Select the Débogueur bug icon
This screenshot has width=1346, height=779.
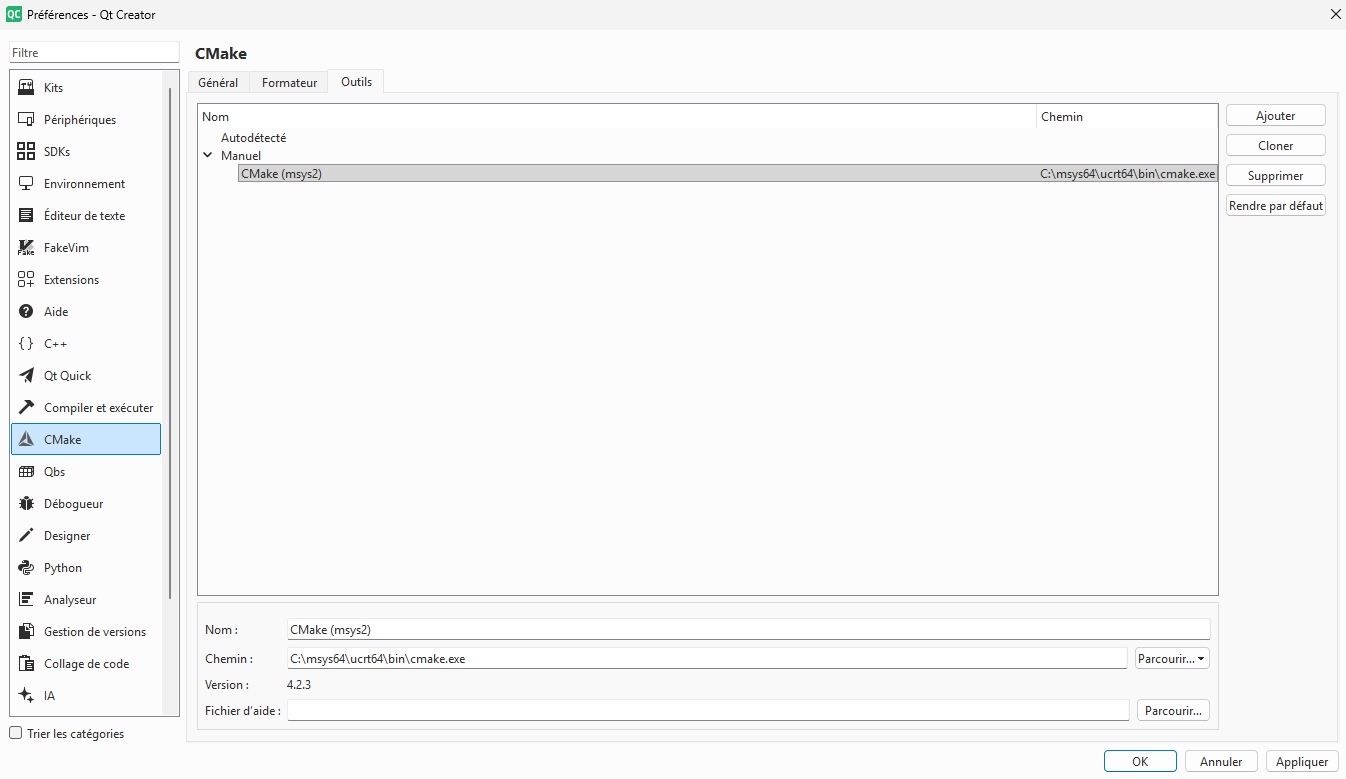[x=27, y=504]
